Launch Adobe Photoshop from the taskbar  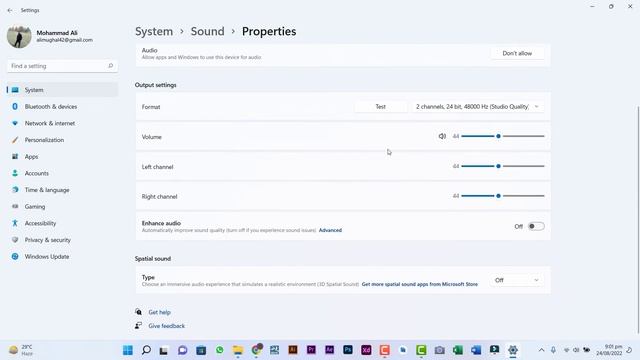pos(348,350)
